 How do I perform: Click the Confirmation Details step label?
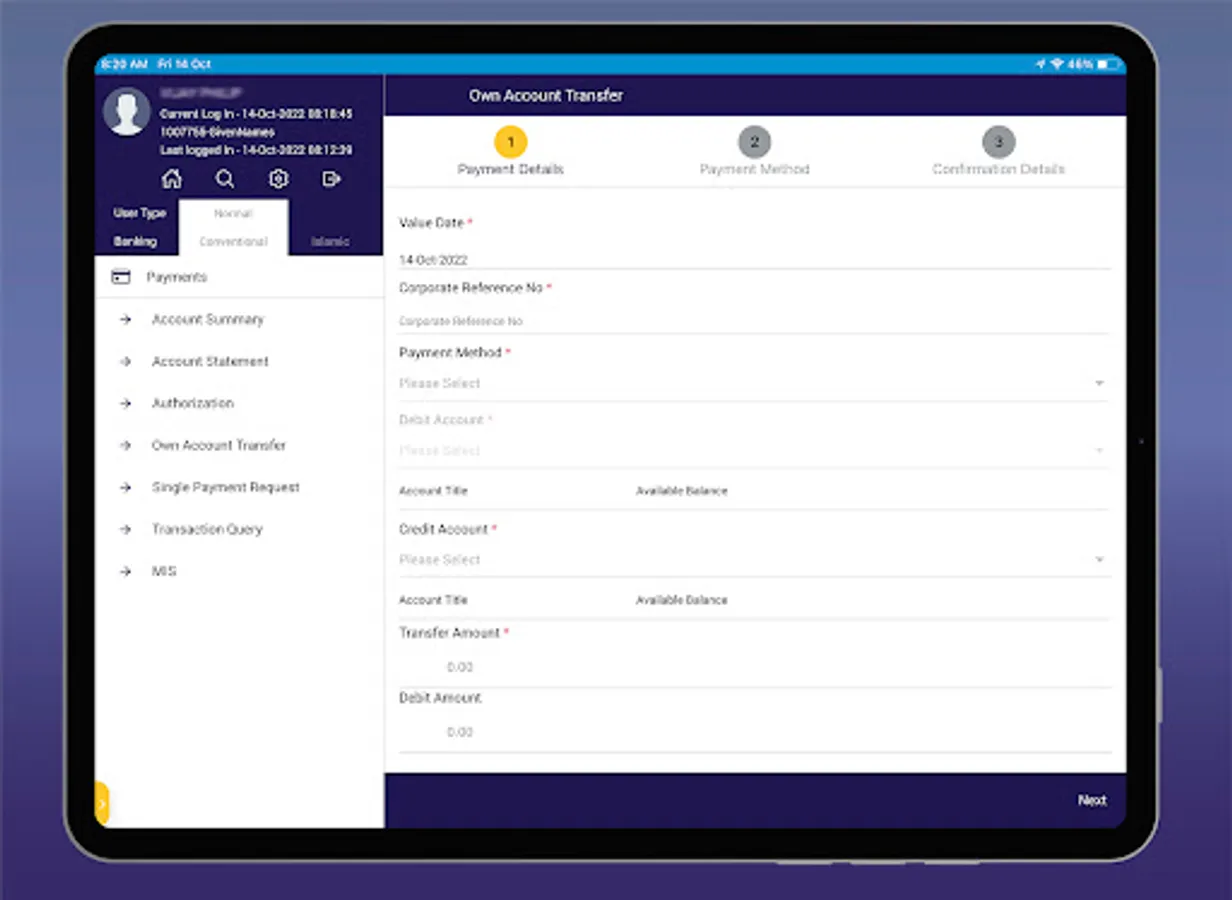coord(998,170)
